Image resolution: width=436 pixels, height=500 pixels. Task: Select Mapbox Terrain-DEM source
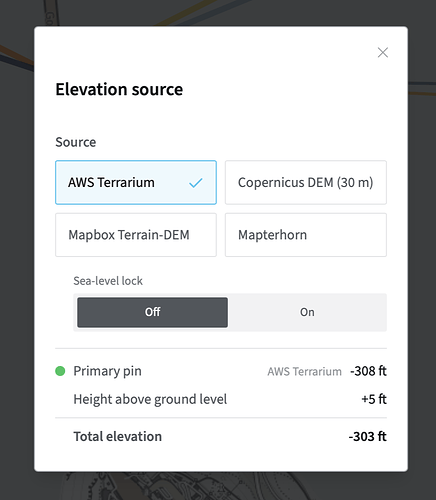pyautogui.click(x=136, y=235)
